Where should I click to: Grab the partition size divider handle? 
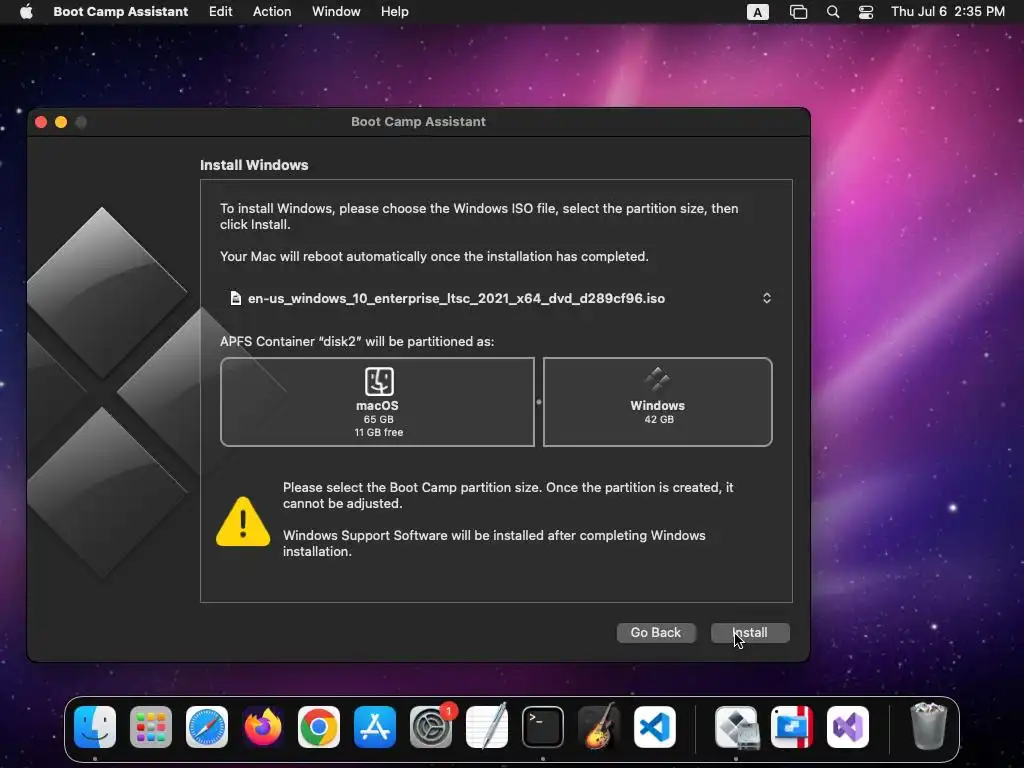point(539,402)
